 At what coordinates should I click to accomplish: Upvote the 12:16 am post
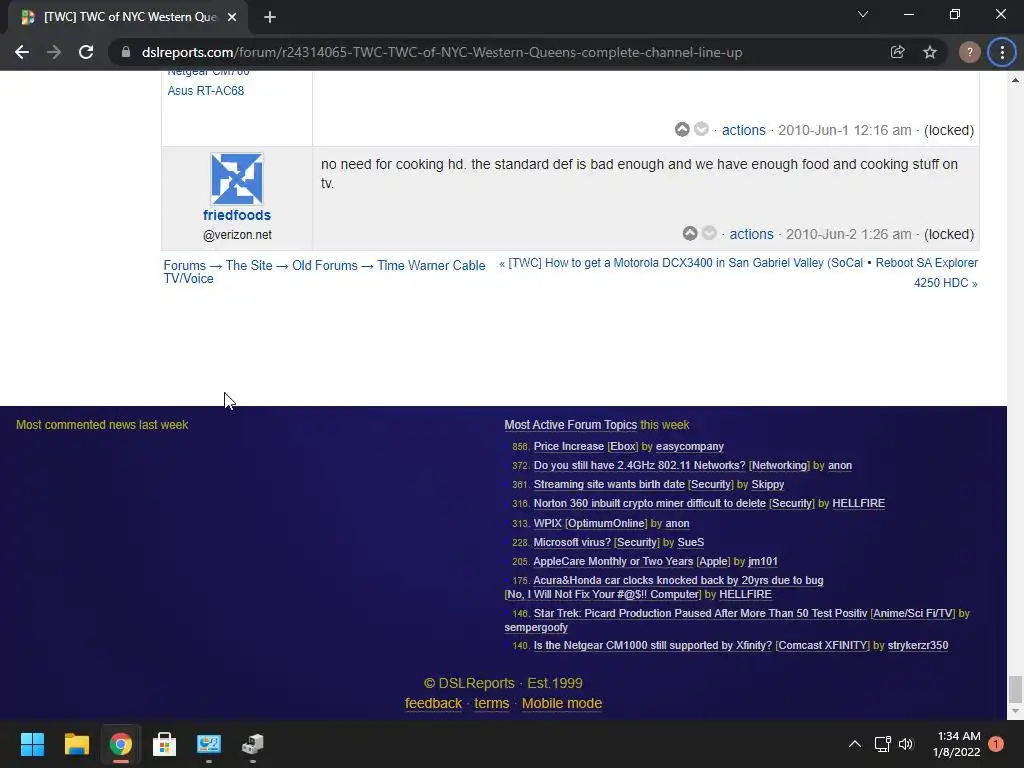point(682,129)
